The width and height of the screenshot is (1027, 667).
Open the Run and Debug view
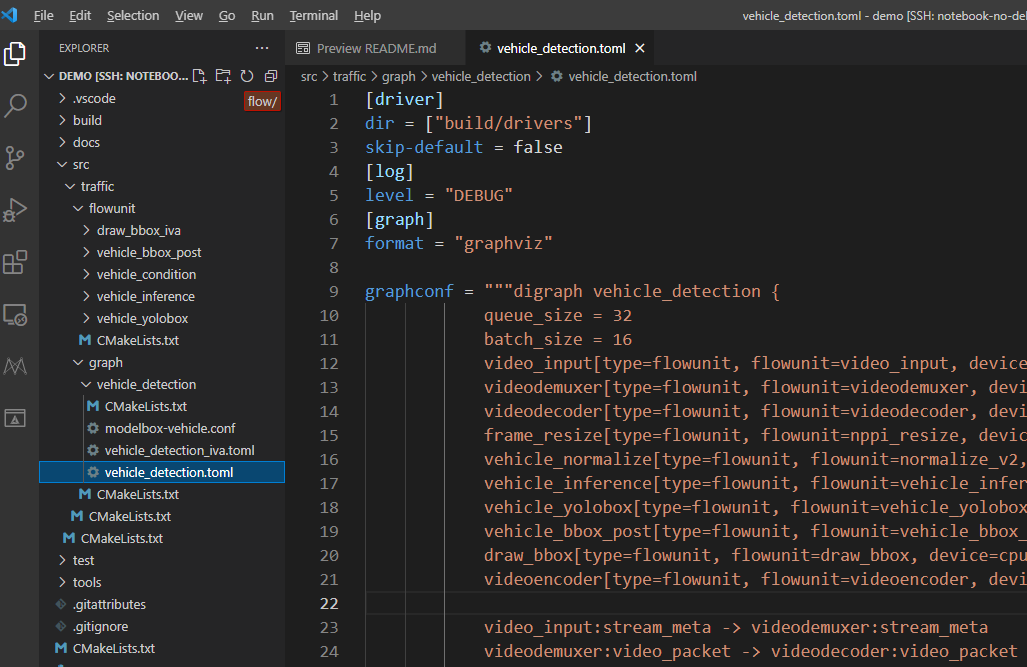coord(15,210)
